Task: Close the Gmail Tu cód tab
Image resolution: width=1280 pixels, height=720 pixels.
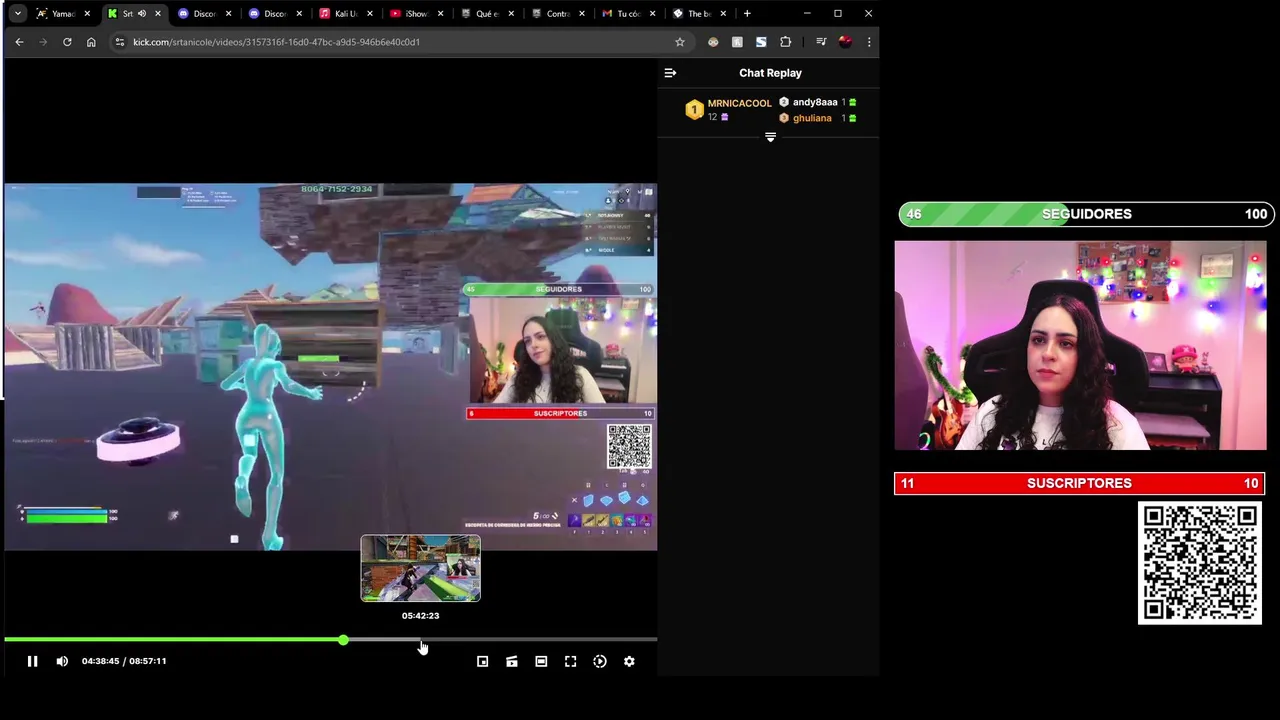Action: pos(652,13)
